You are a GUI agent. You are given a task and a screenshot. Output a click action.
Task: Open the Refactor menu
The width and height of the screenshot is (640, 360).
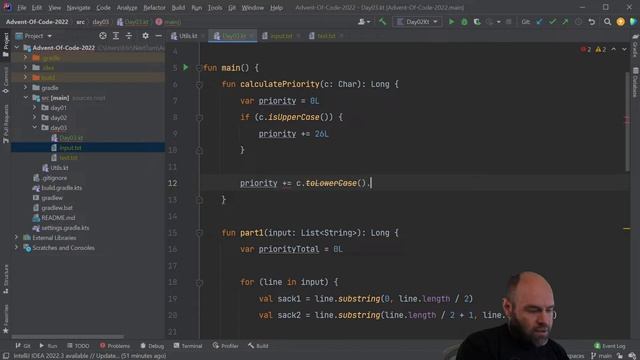[x=154, y=7]
